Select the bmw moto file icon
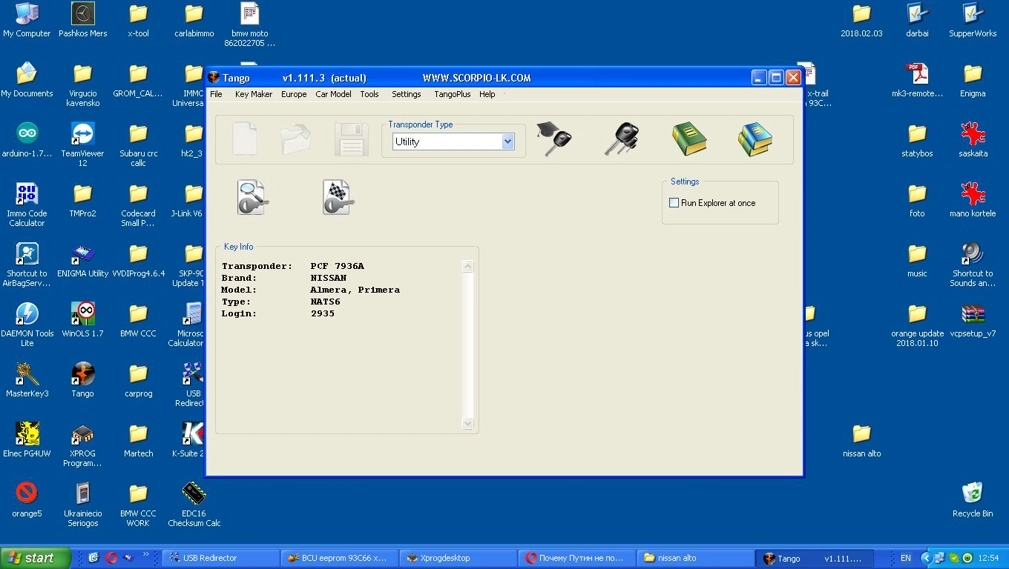 tap(250, 24)
